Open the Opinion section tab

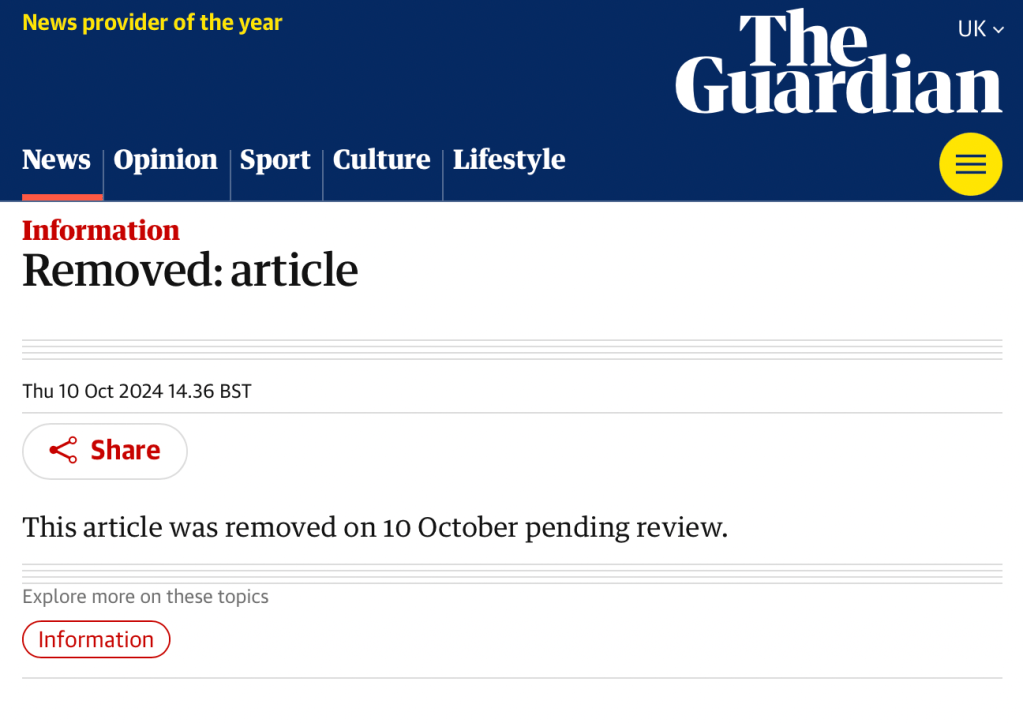[x=165, y=160]
